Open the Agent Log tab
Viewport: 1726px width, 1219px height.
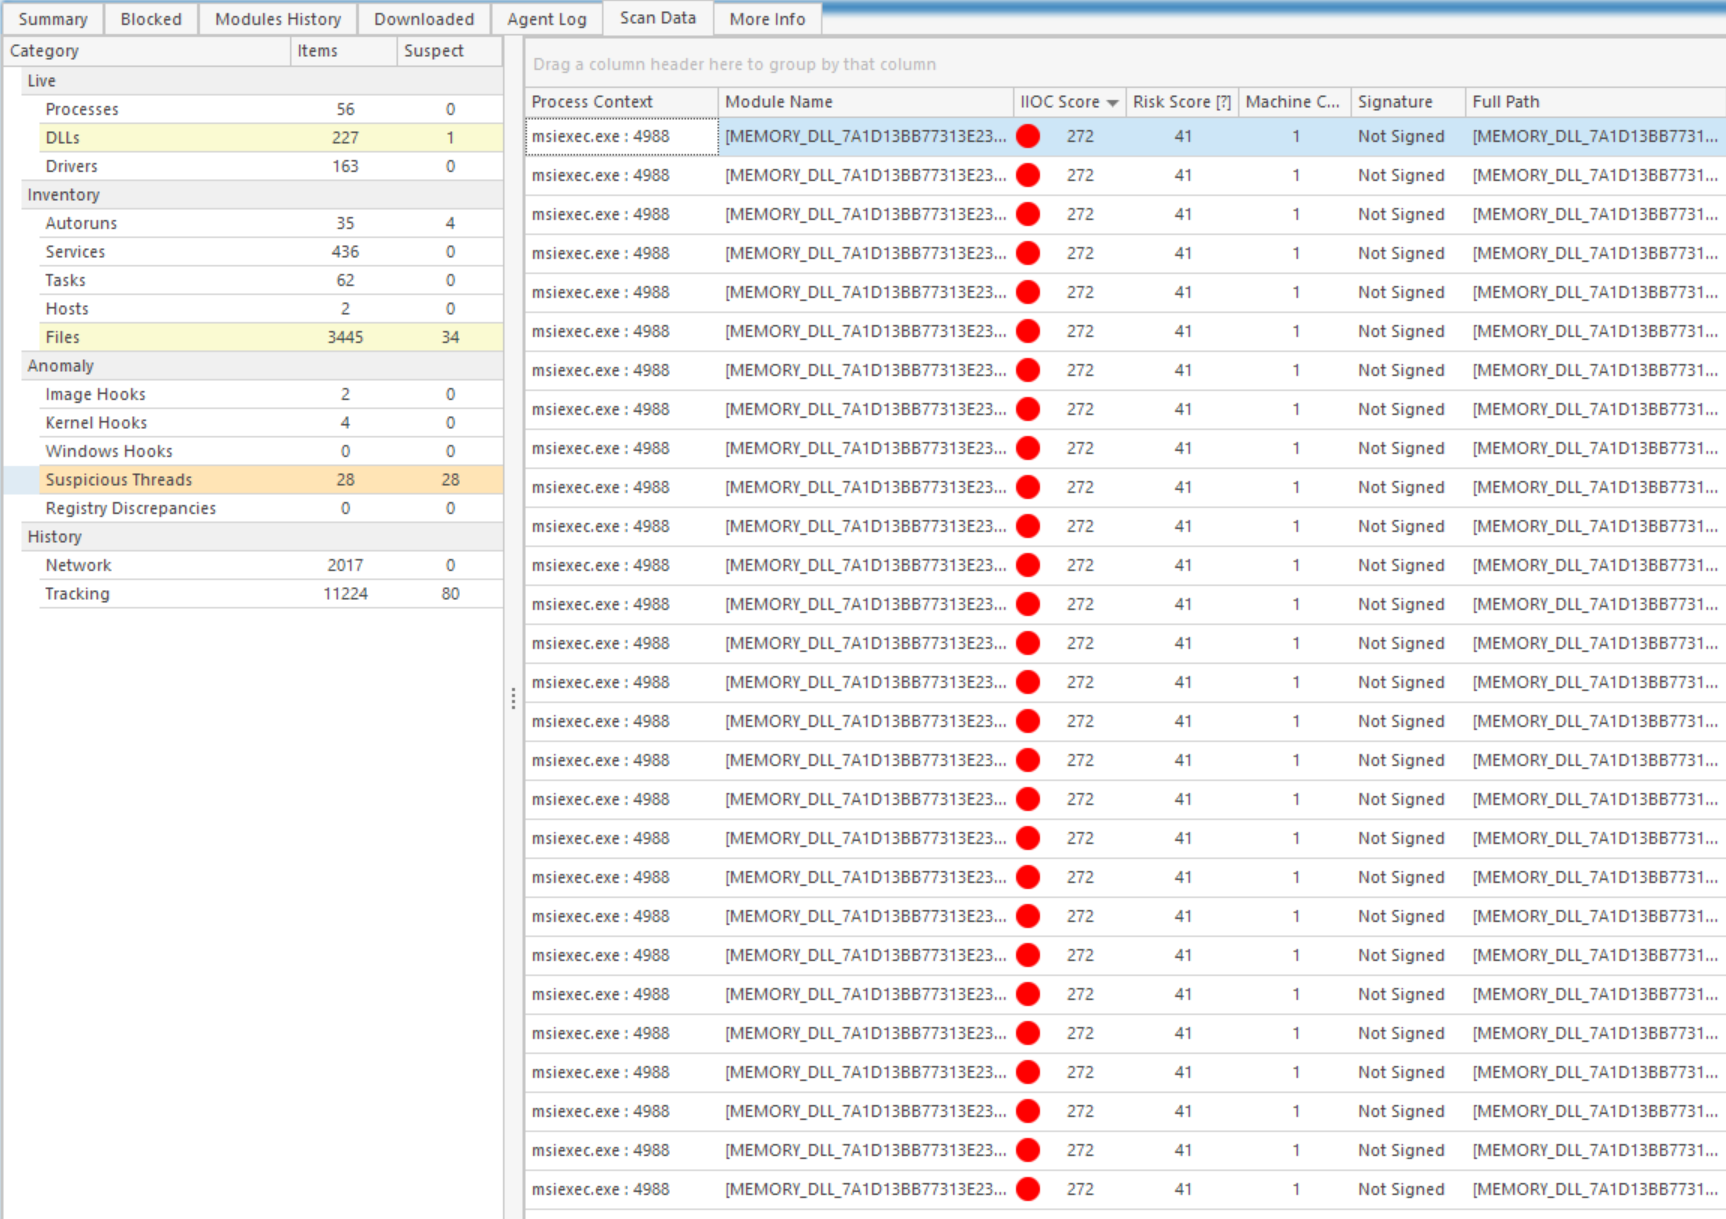546,19
